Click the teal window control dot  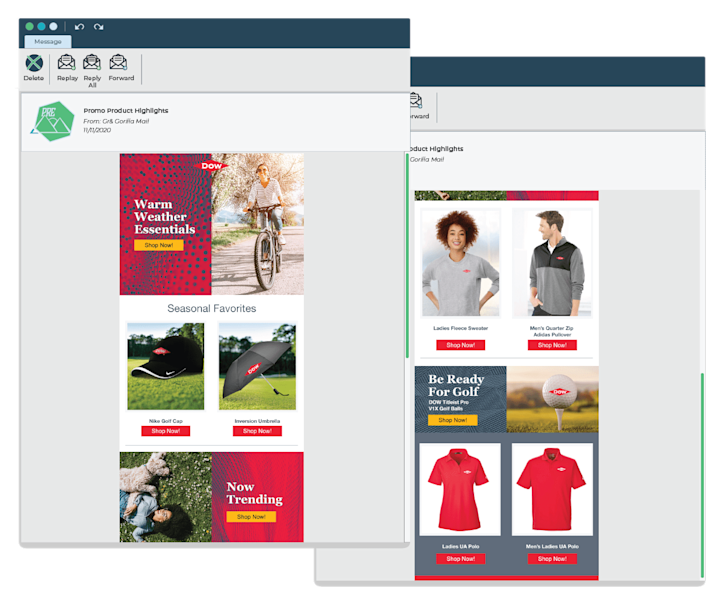click(41, 27)
